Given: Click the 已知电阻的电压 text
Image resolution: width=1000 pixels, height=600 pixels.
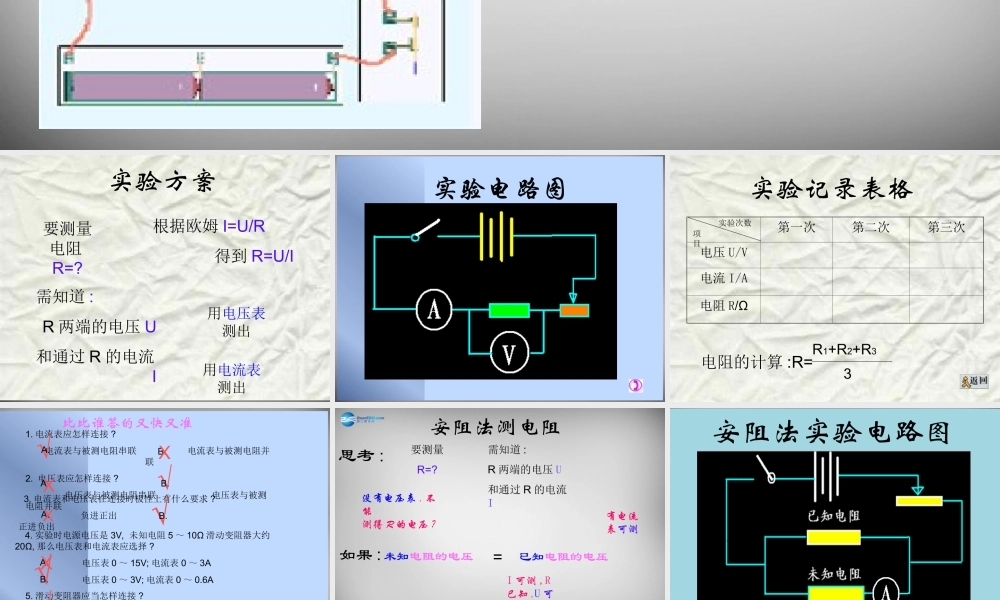Looking at the screenshot, I should coord(563,557).
